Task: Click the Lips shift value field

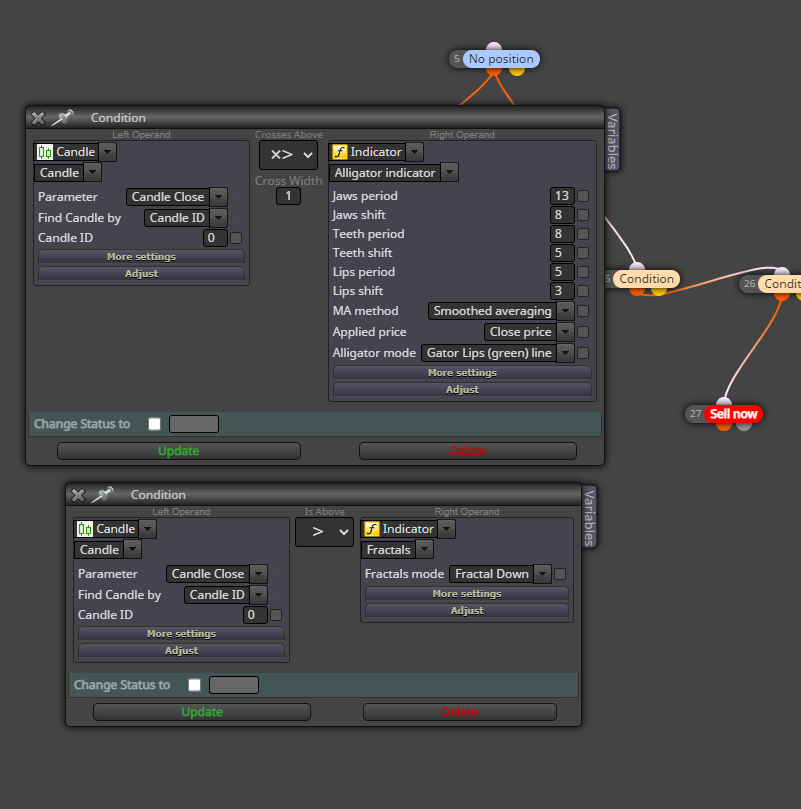Action: [562, 291]
